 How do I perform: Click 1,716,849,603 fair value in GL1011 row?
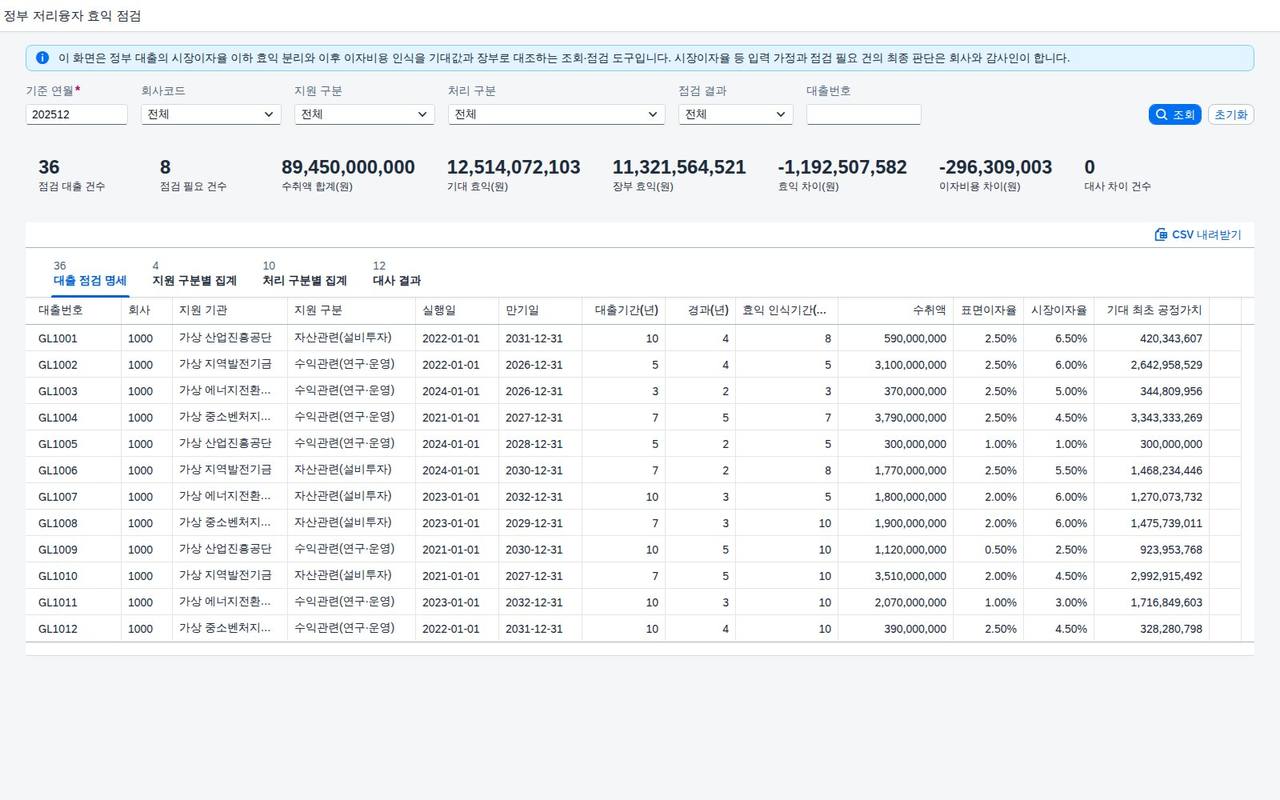1167,603
